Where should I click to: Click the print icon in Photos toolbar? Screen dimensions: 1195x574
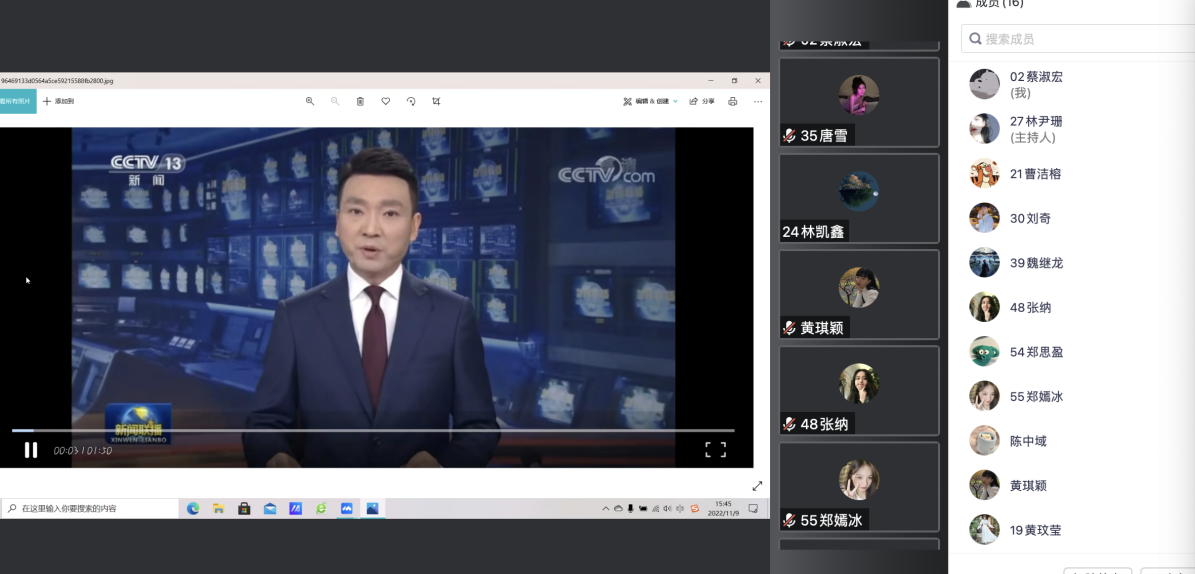pos(733,101)
